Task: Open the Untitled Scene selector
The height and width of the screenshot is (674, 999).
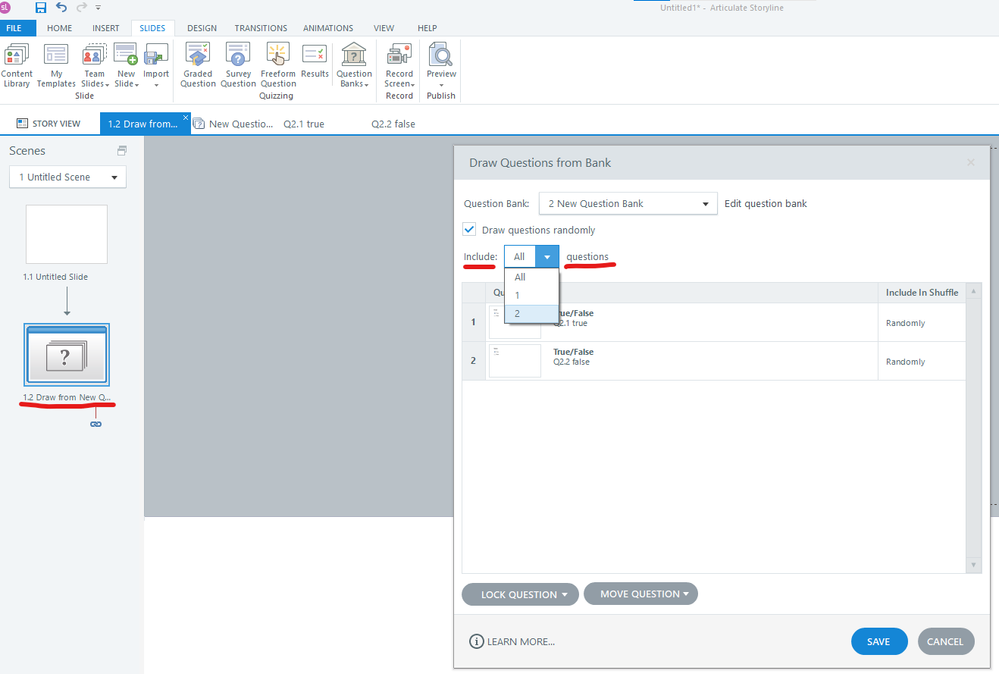Action: [x=68, y=177]
